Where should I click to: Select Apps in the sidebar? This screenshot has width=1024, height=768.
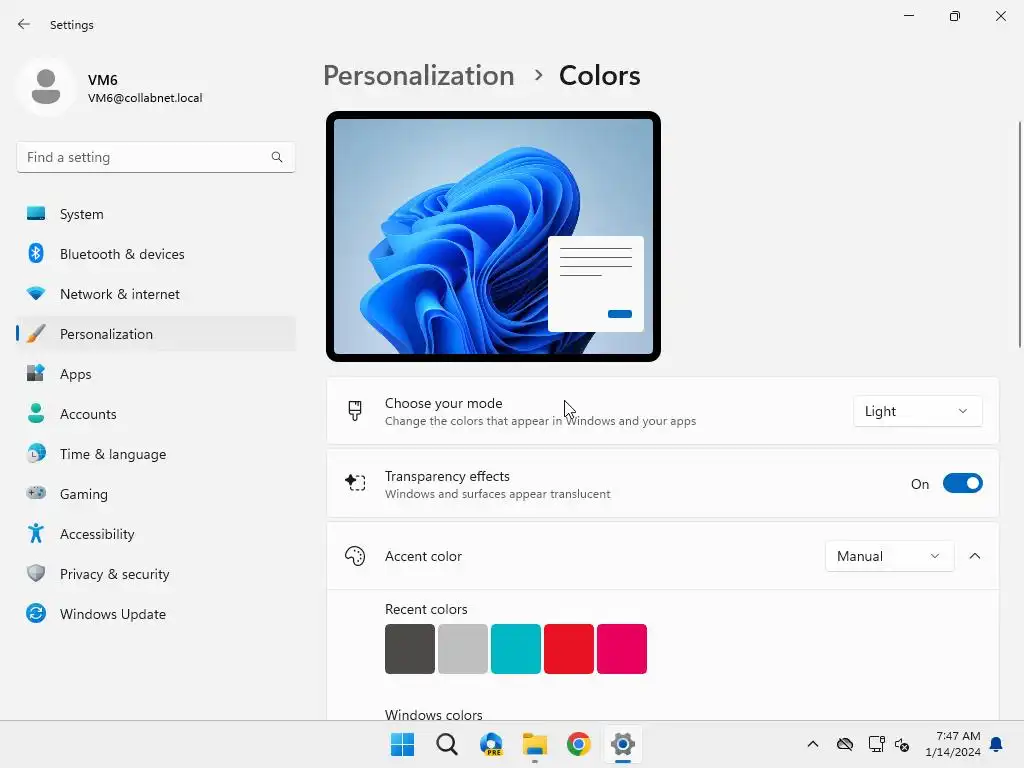(x=156, y=374)
